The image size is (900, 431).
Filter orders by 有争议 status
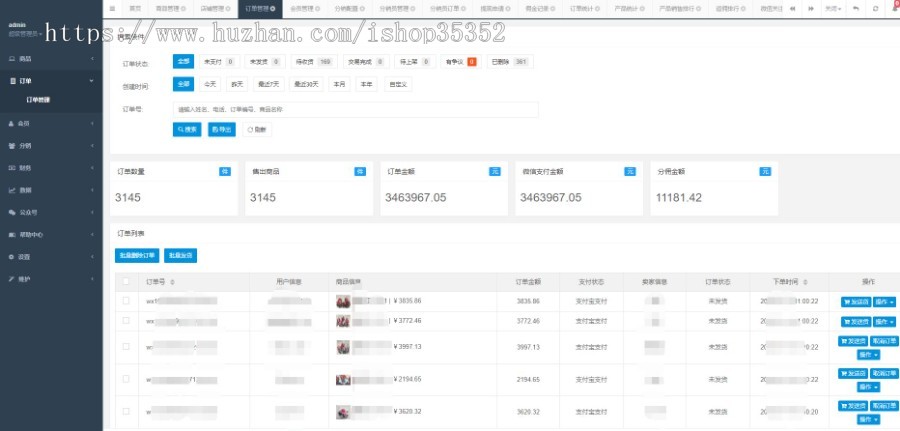coord(459,61)
